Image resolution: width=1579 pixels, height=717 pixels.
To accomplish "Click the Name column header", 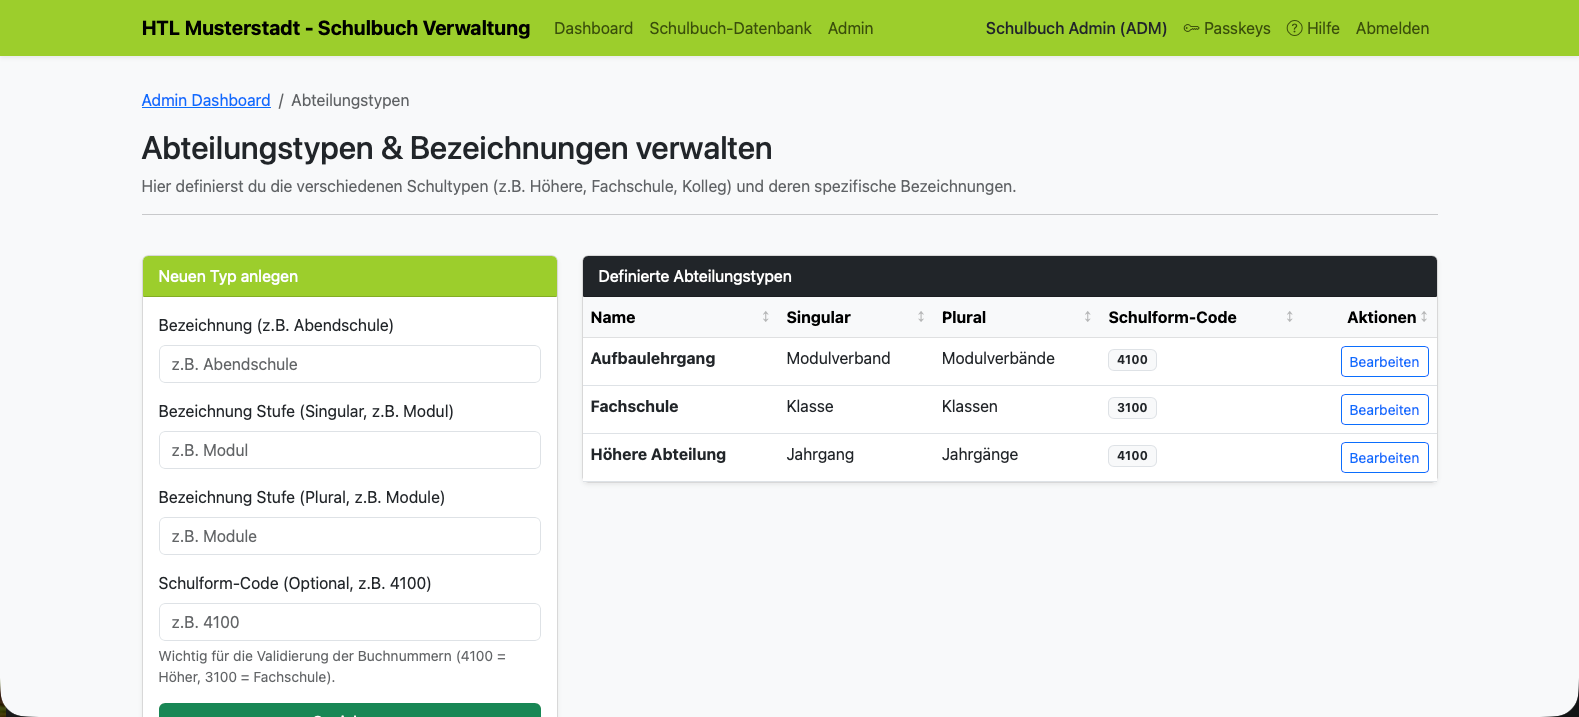I will pyautogui.click(x=680, y=317).
